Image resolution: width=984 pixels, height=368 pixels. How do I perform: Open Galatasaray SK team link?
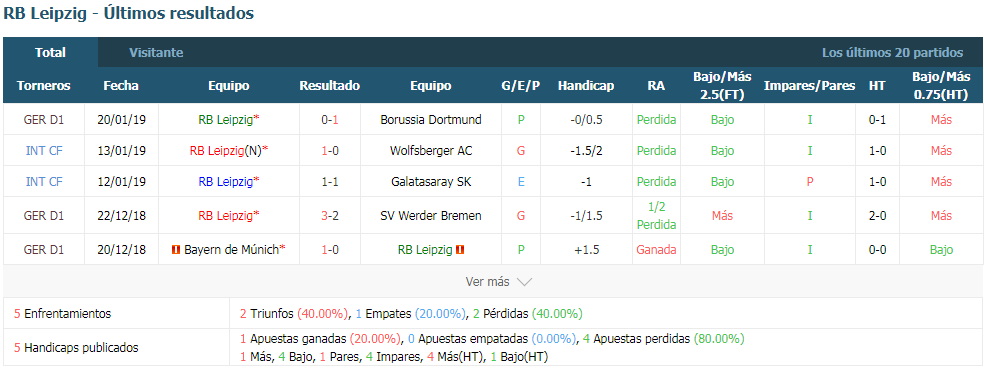click(431, 181)
